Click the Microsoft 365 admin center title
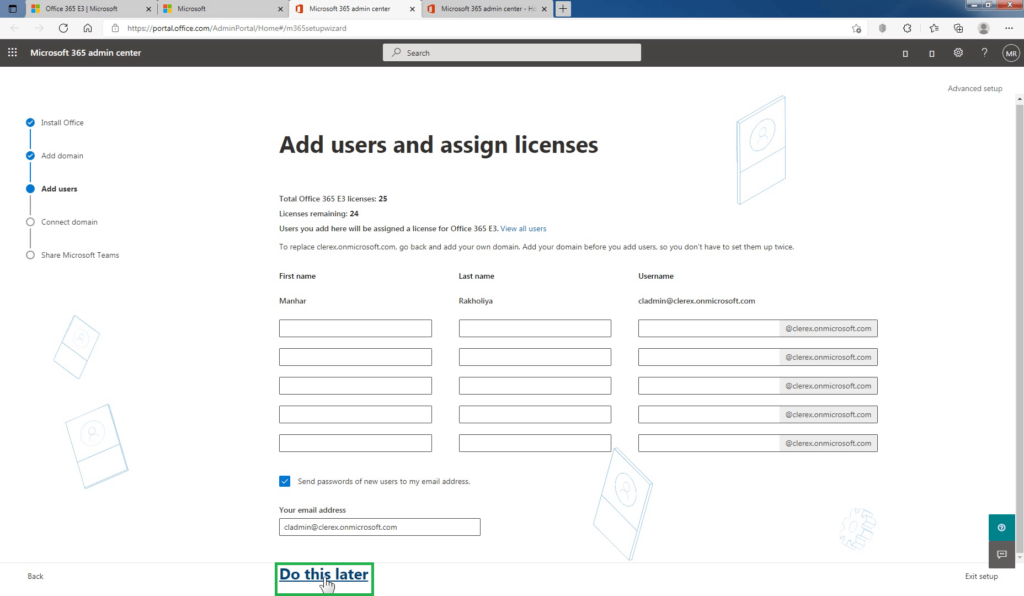Viewport: 1024px width, 596px height. coord(86,53)
